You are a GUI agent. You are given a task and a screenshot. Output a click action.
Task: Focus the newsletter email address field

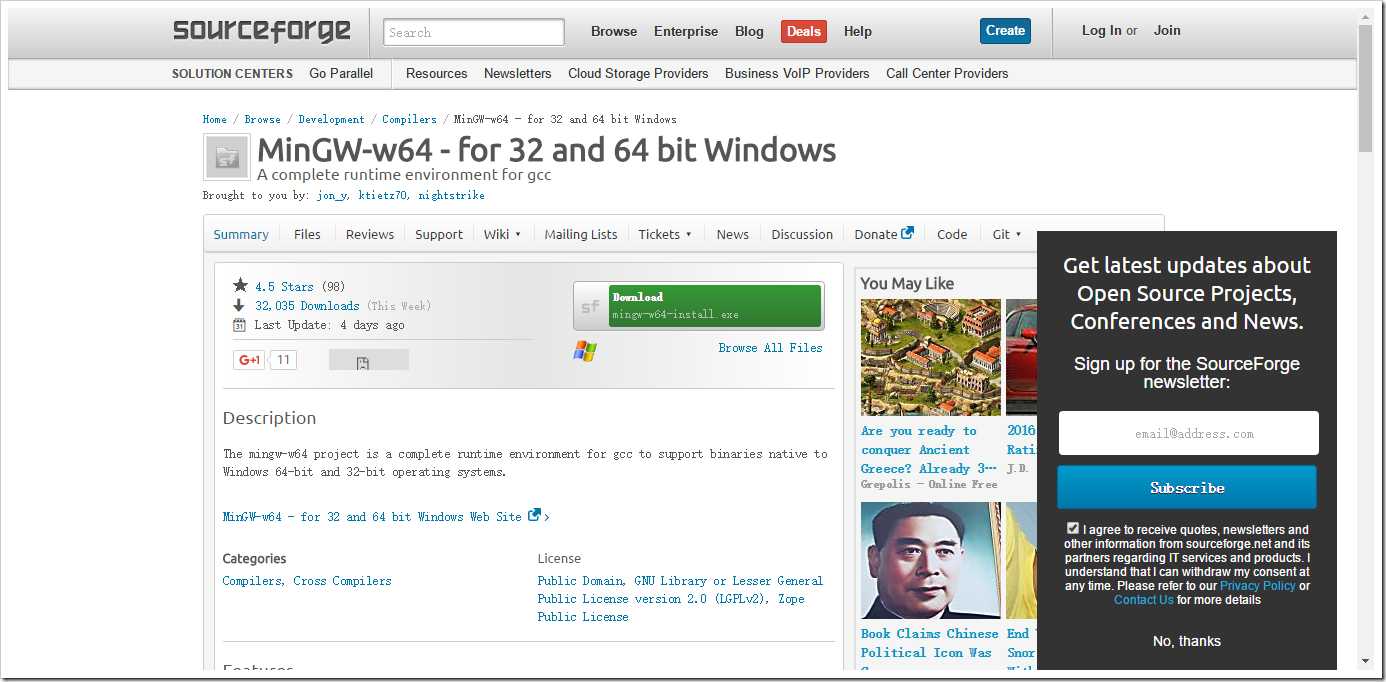click(1188, 434)
